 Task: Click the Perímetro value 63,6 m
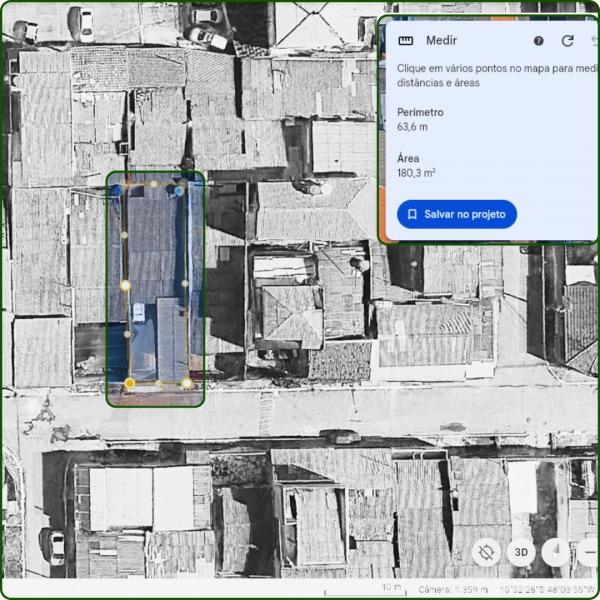(x=412, y=127)
